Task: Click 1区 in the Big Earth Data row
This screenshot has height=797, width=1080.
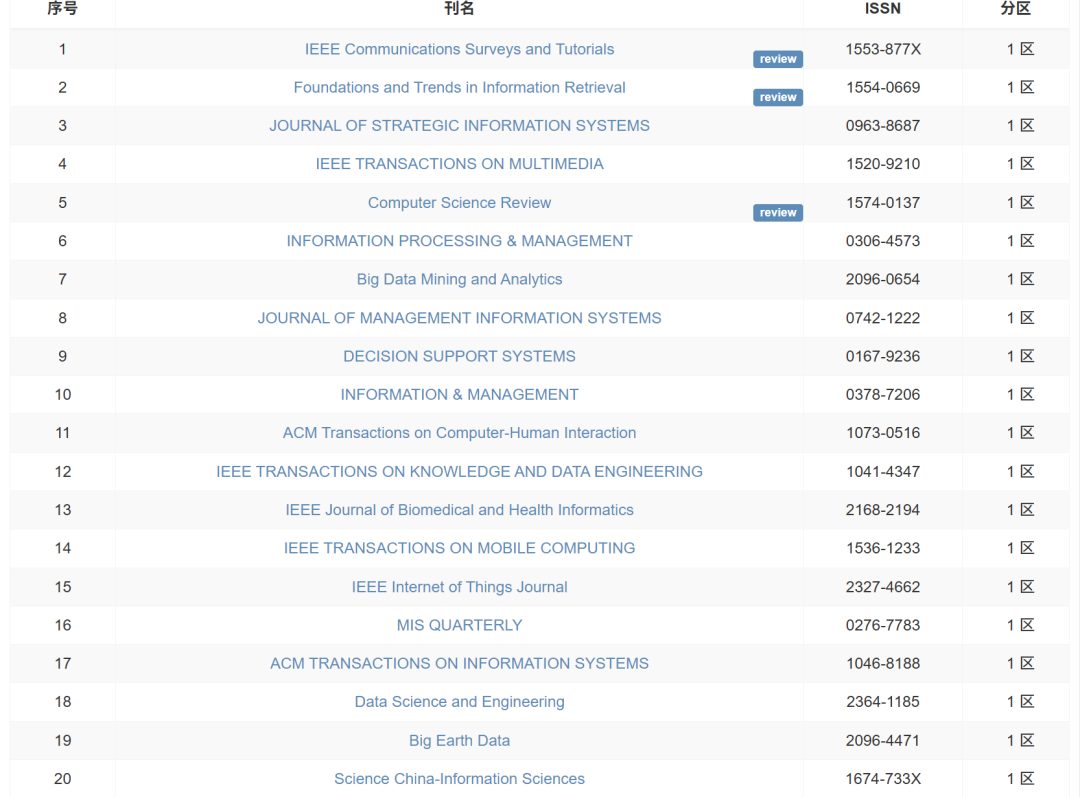Action: 1020,741
